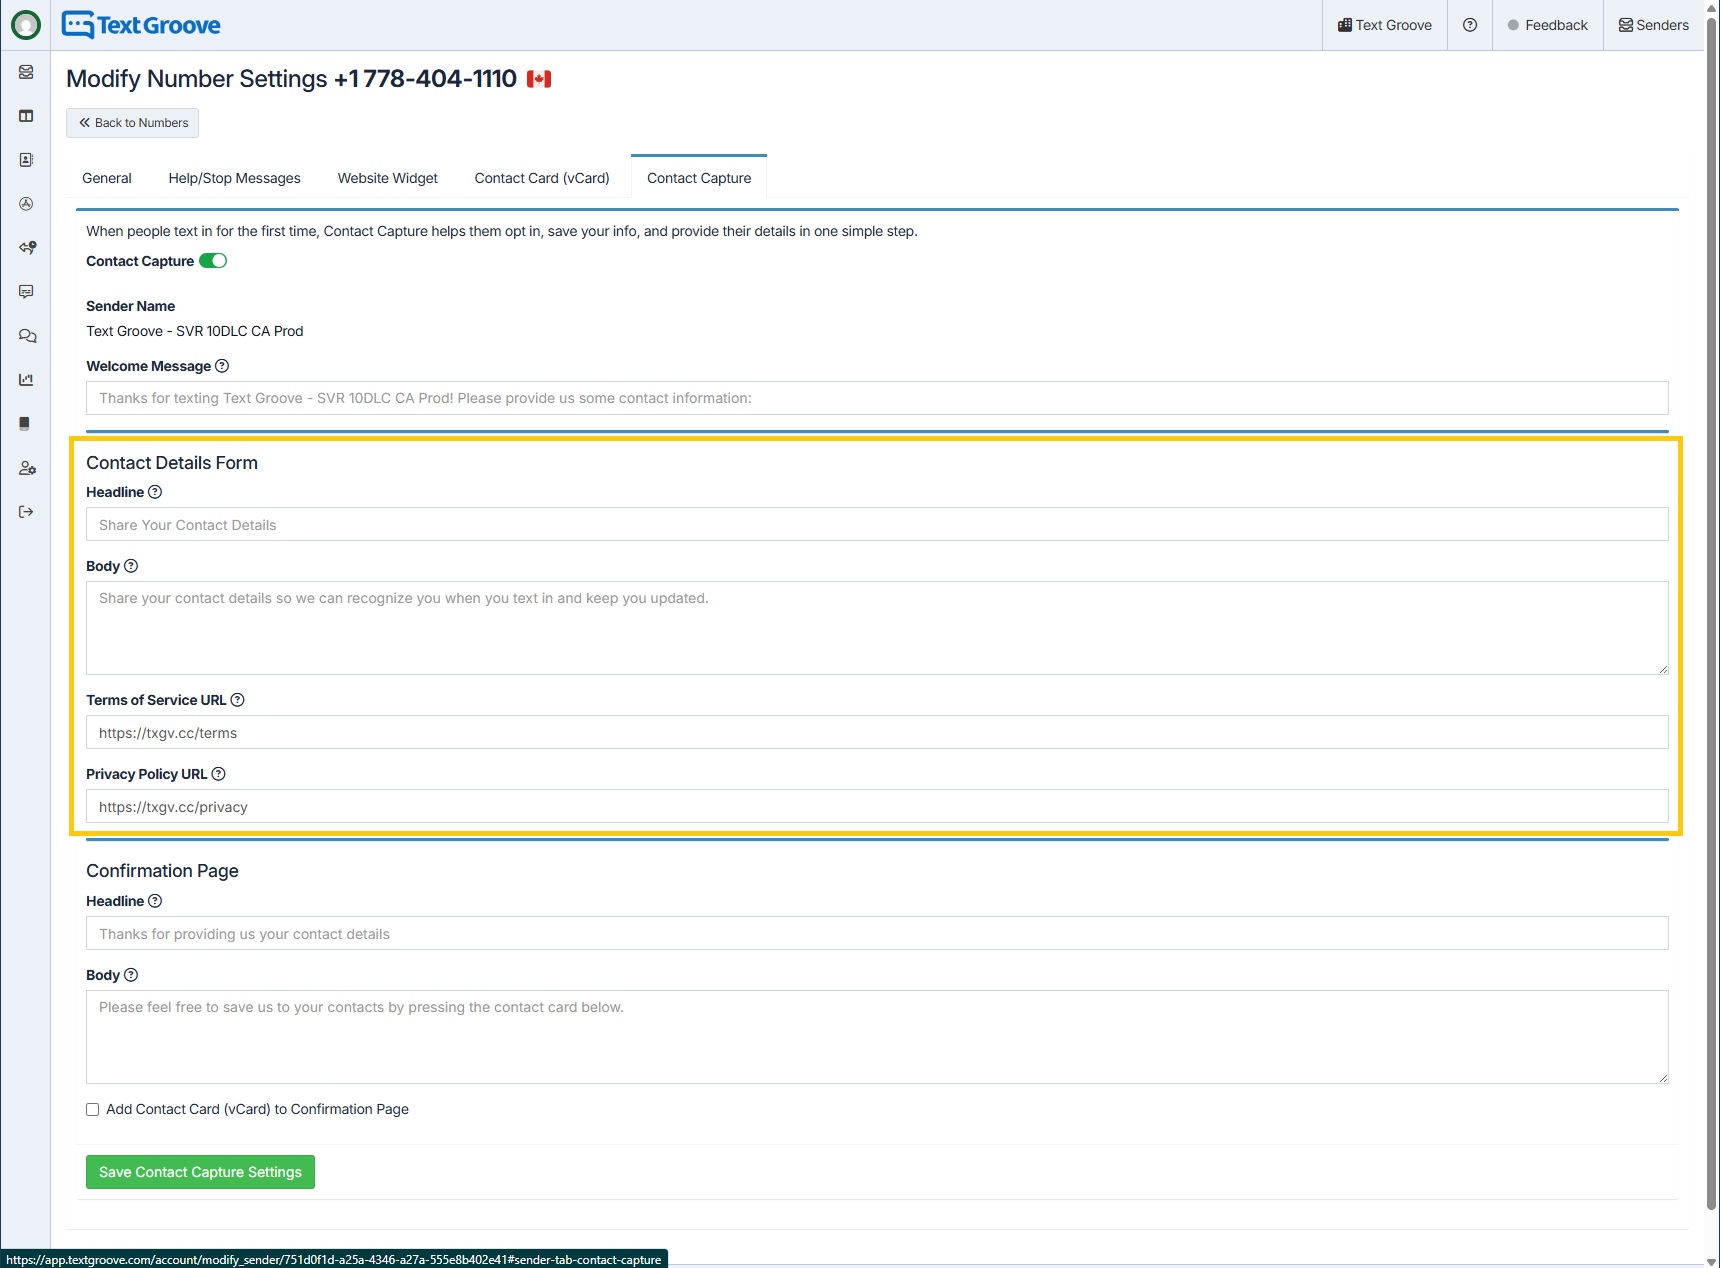Screen dimensions: 1720x1268
Task: Click the Contact Details Form Headline field
Action: pos(876,525)
